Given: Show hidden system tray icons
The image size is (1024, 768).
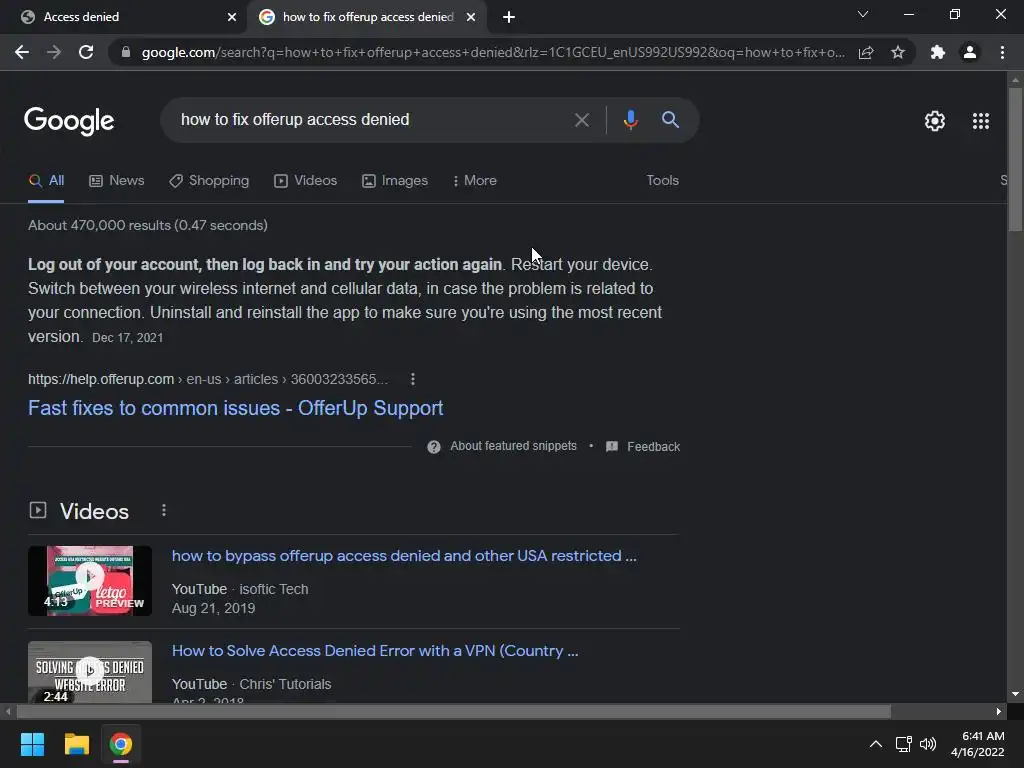Looking at the screenshot, I should point(876,744).
